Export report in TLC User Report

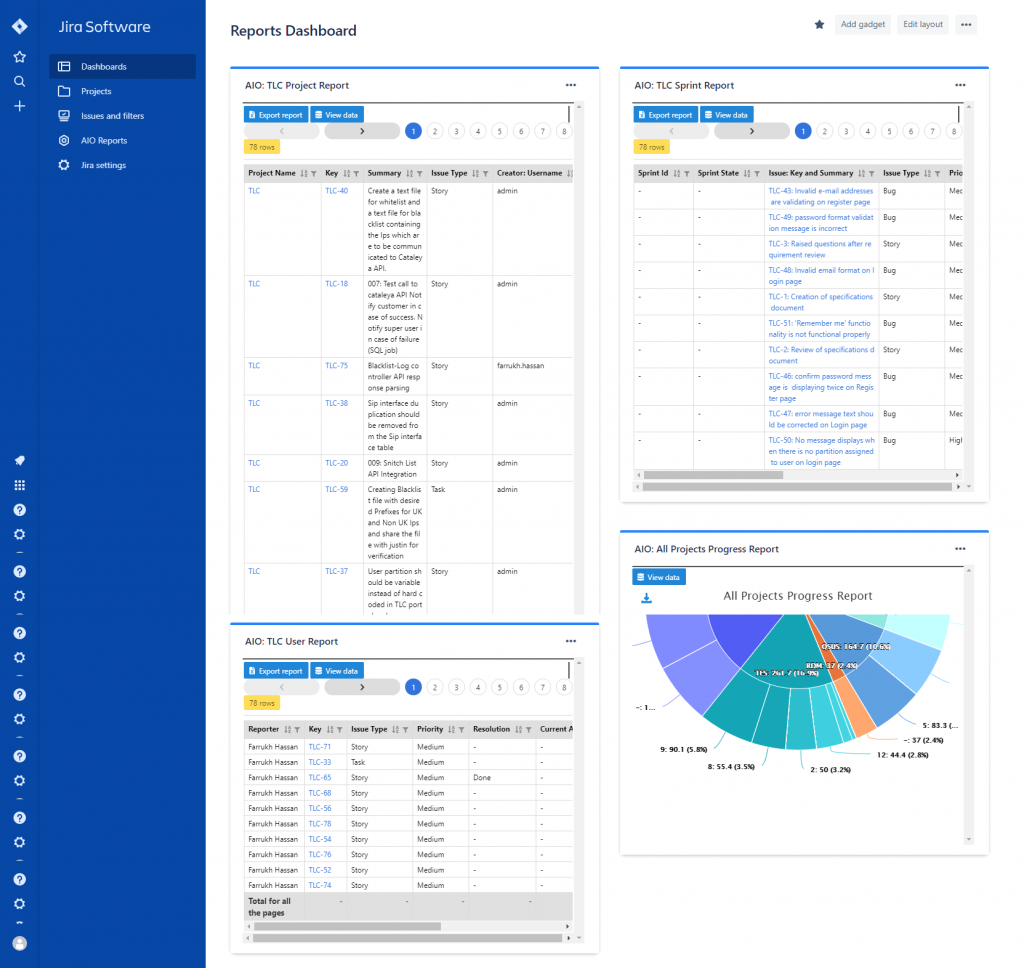pyautogui.click(x=276, y=670)
